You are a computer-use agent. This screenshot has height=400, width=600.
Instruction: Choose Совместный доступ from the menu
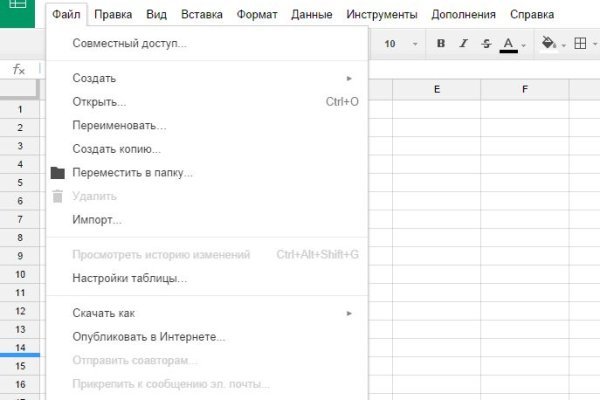pyautogui.click(x=129, y=43)
